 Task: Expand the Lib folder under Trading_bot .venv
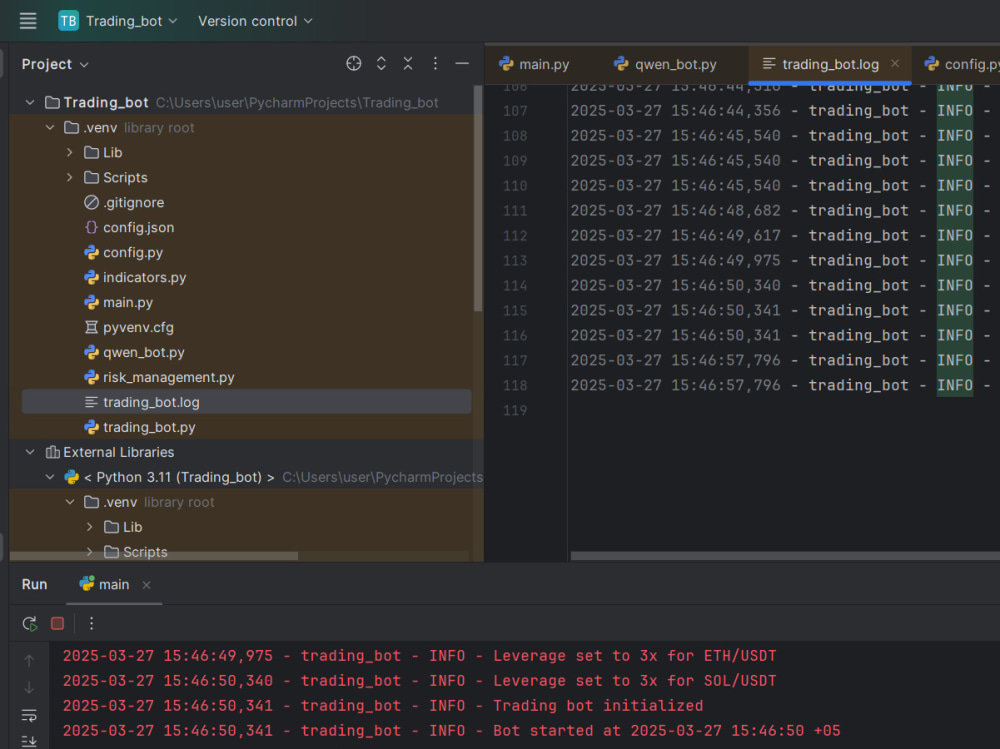click(x=70, y=152)
